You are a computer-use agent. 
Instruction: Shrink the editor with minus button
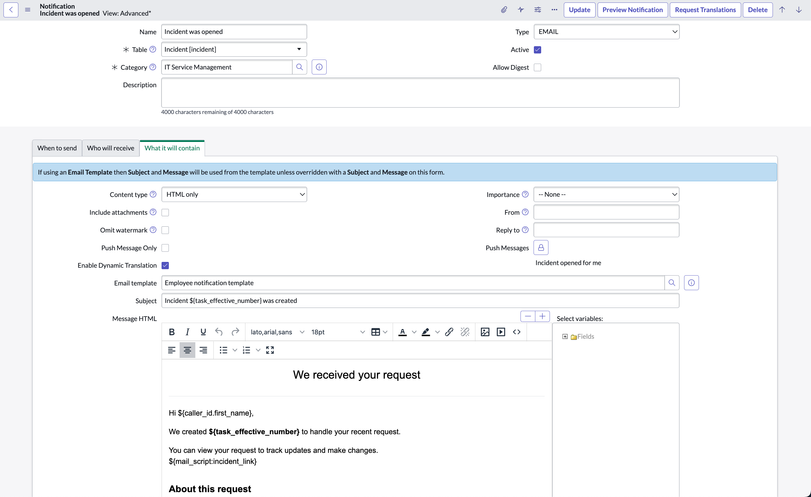tap(528, 316)
